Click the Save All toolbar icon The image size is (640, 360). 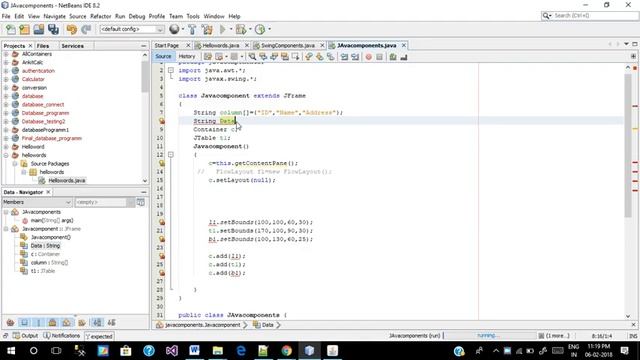[x=53, y=29]
